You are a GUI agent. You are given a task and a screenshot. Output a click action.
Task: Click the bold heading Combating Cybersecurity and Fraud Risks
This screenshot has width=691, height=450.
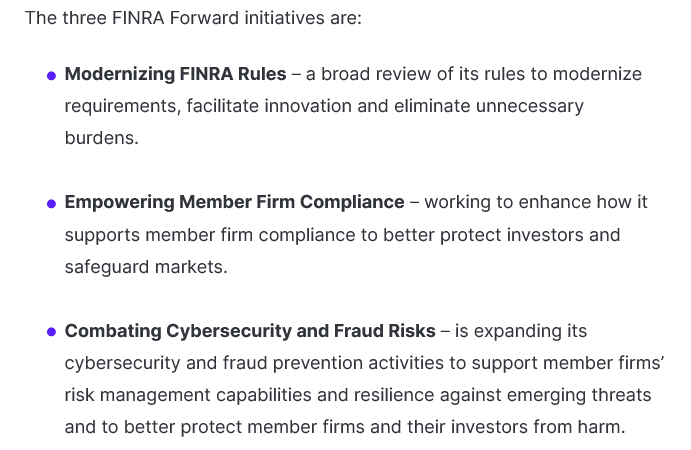(x=250, y=331)
